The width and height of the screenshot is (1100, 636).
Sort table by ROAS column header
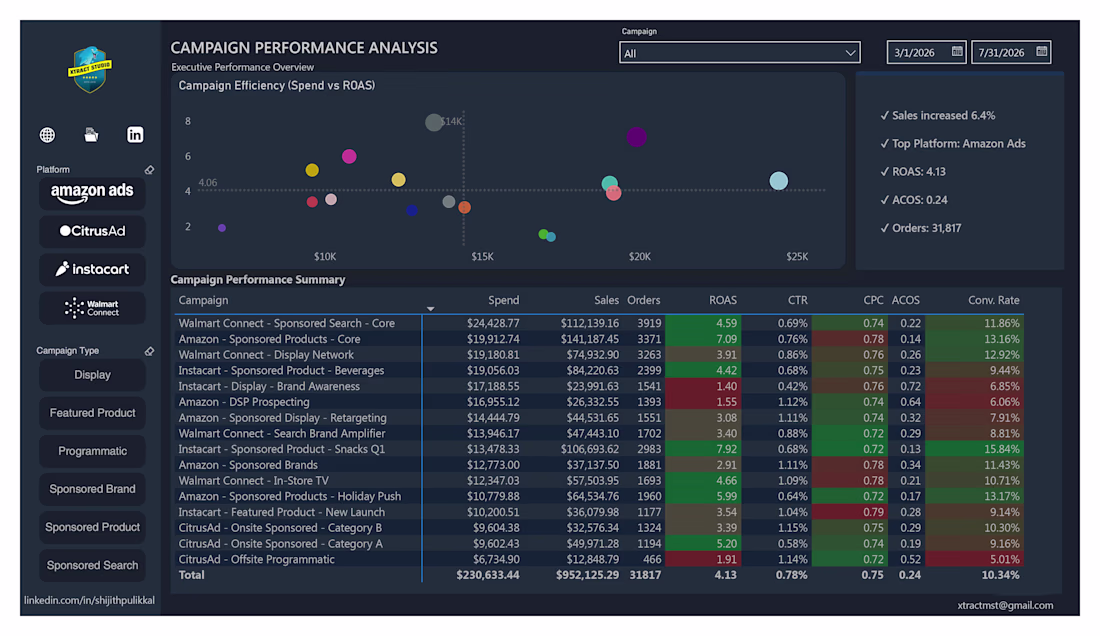click(723, 300)
